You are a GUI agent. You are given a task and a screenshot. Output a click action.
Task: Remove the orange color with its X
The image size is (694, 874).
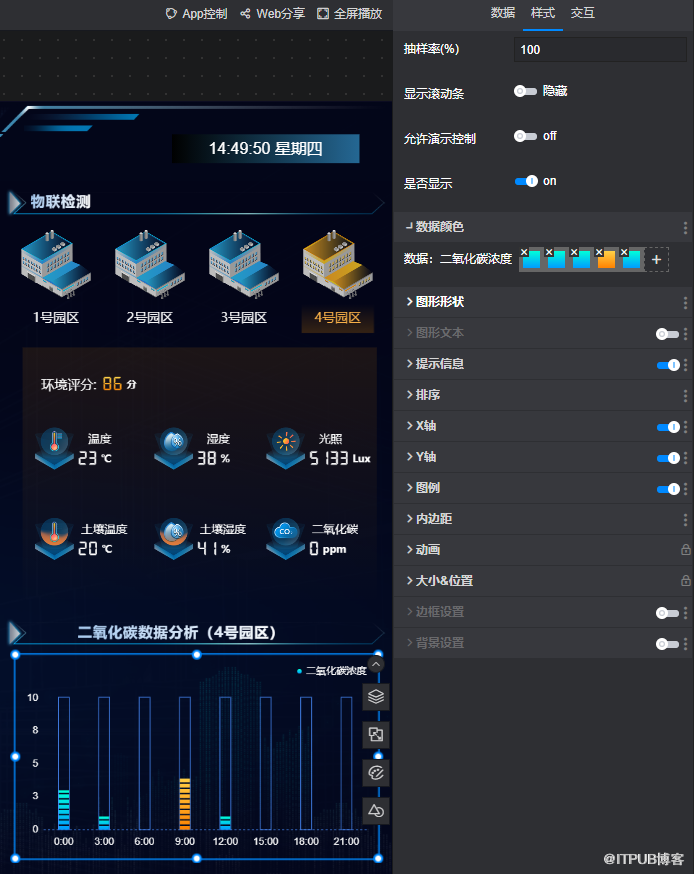(599, 252)
